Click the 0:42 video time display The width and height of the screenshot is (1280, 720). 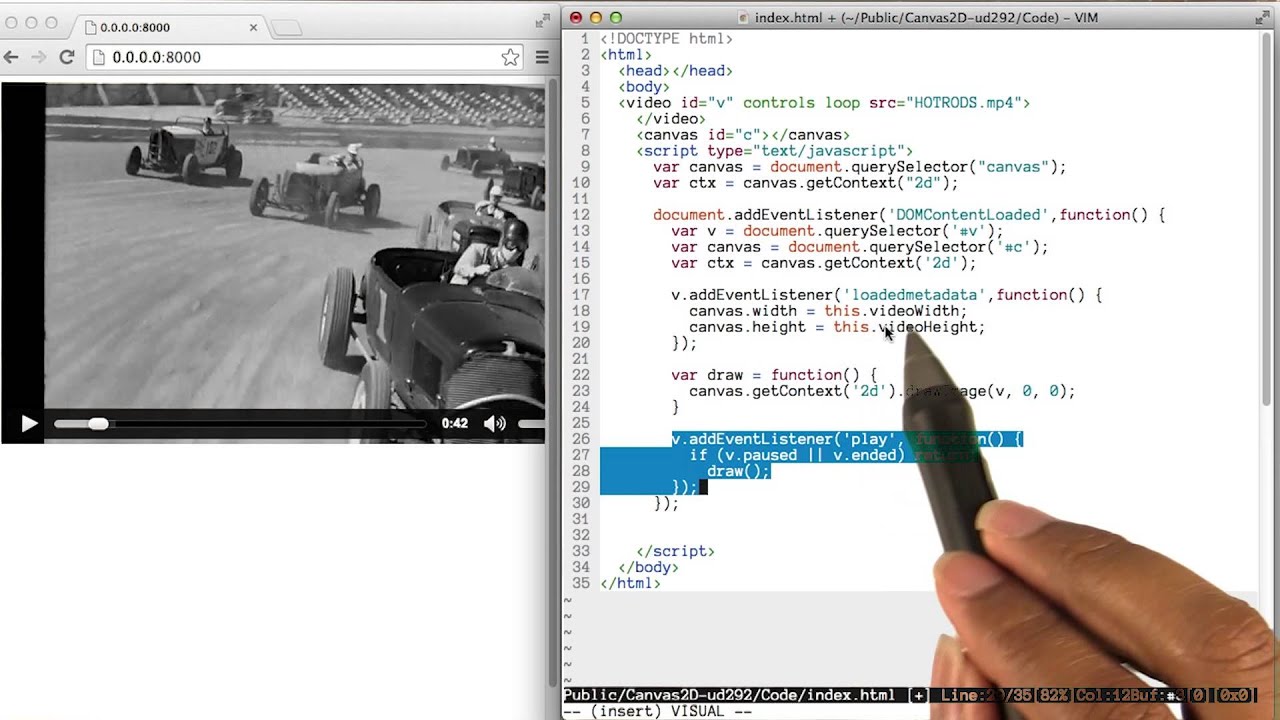[x=455, y=424]
